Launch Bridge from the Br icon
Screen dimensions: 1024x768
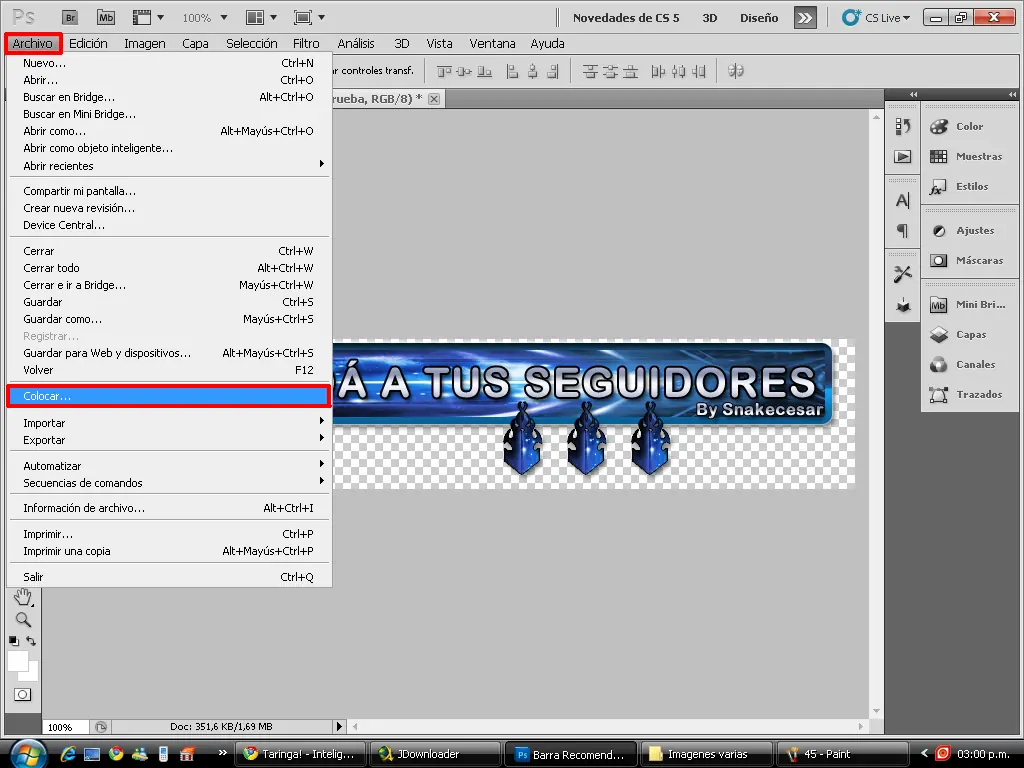coord(70,18)
